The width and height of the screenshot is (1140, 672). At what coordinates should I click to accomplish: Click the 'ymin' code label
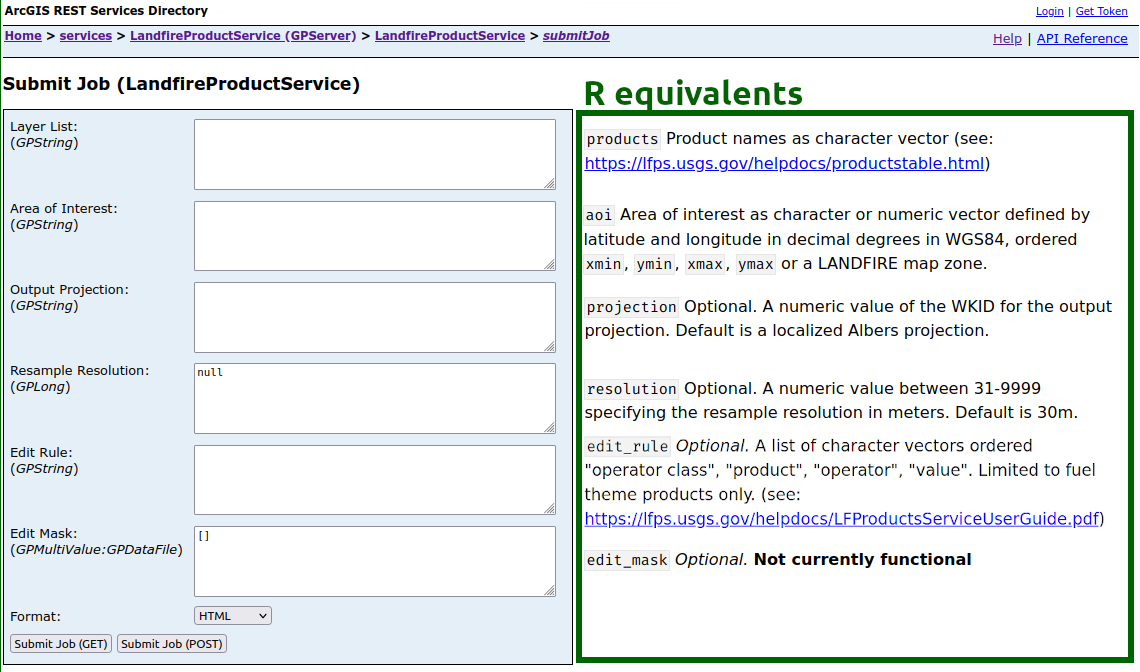[x=654, y=264]
